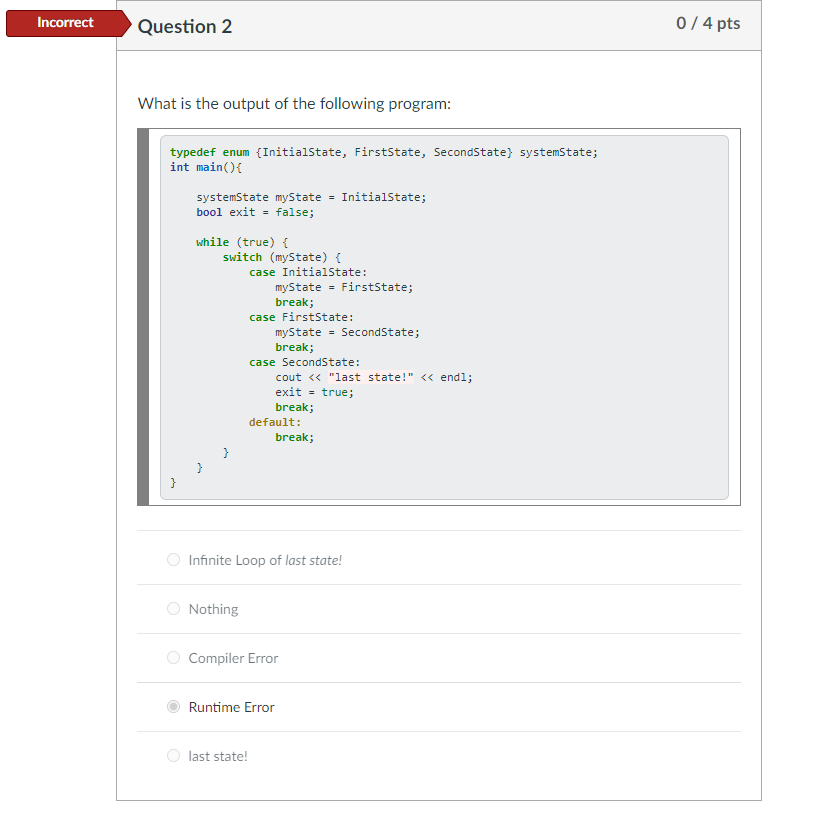
Task: Click the 'case InitialState:' code line
Action: 308,272
